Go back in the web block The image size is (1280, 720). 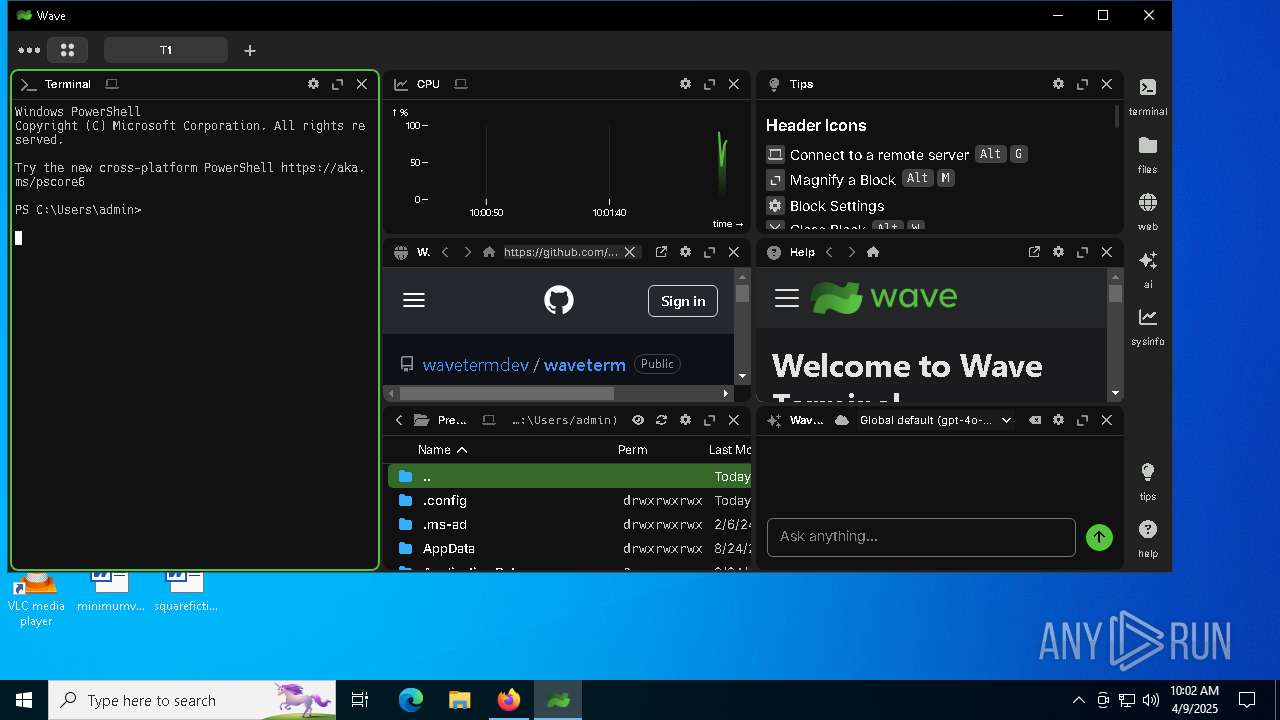pos(445,252)
